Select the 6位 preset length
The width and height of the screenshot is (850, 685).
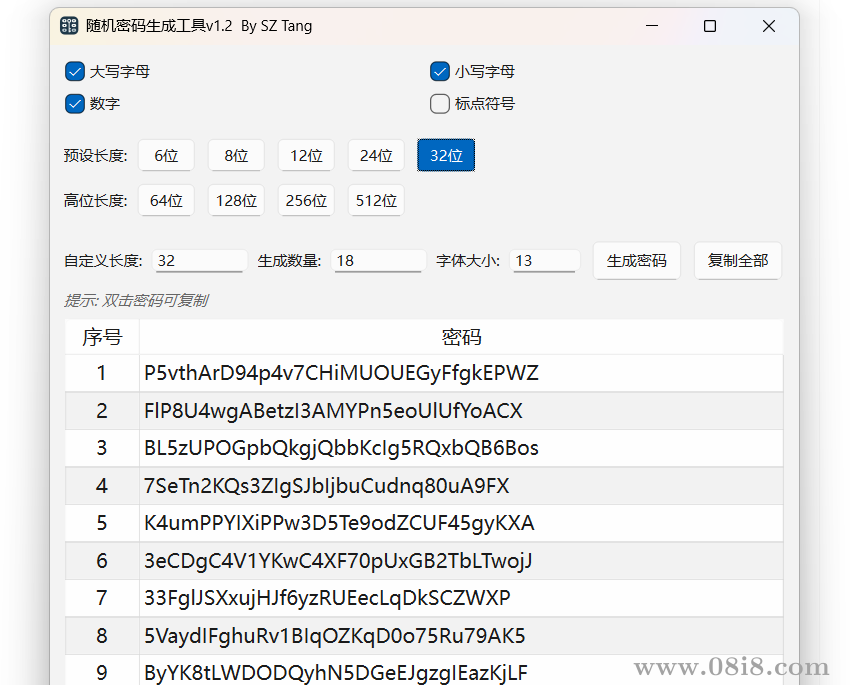coord(166,155)
